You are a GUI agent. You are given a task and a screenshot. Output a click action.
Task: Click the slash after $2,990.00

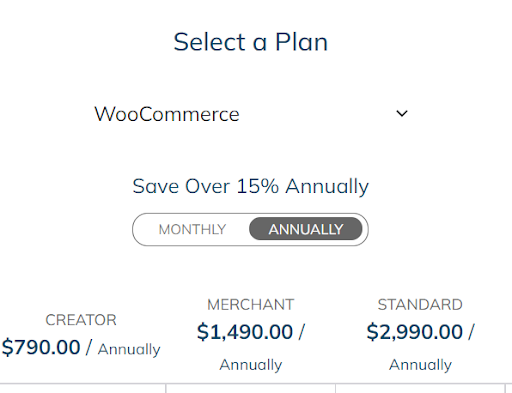471,332
